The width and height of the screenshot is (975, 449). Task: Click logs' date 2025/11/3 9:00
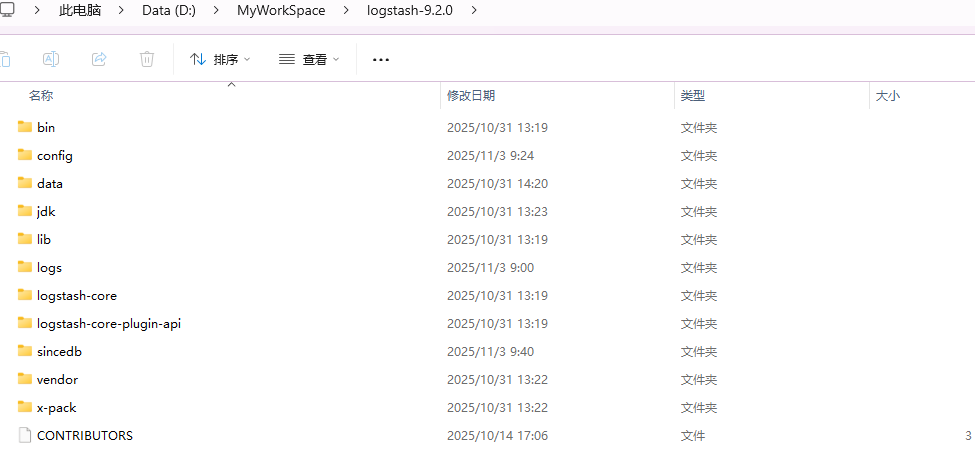491,267
